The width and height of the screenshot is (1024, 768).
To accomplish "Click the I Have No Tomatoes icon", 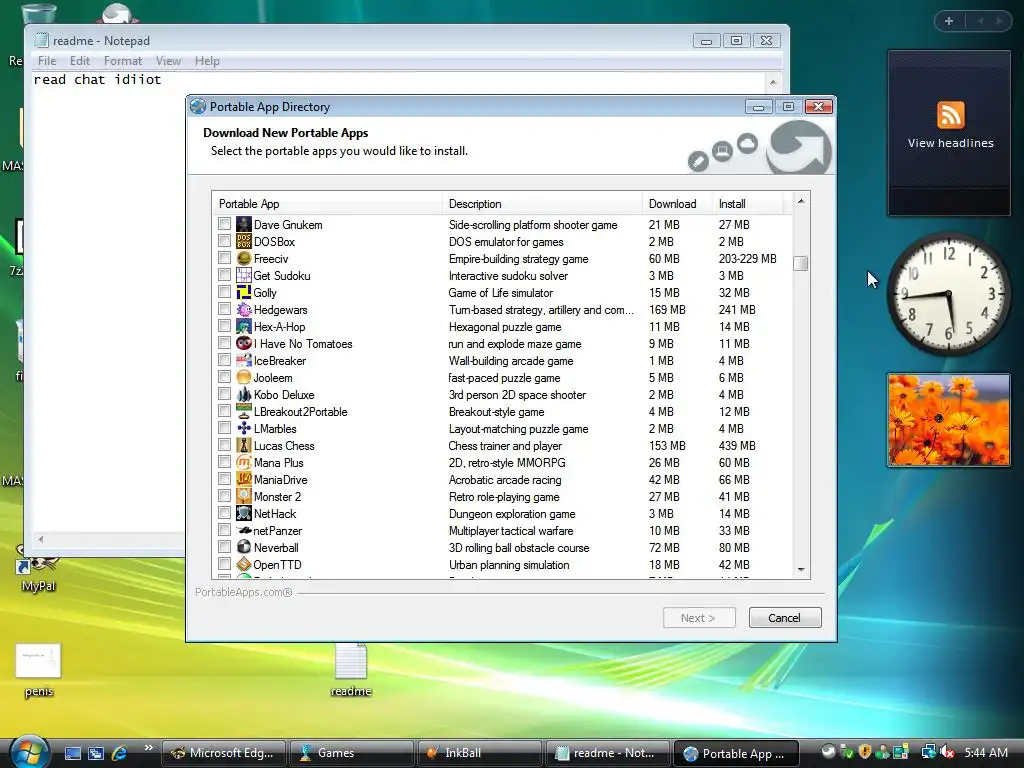I will click(x=244, y=344).
